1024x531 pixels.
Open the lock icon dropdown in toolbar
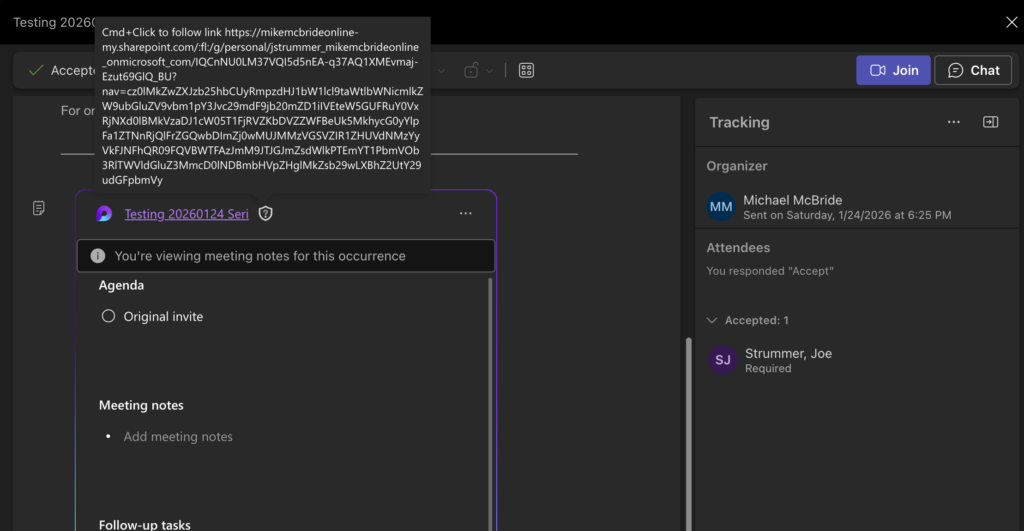point(477,70)
